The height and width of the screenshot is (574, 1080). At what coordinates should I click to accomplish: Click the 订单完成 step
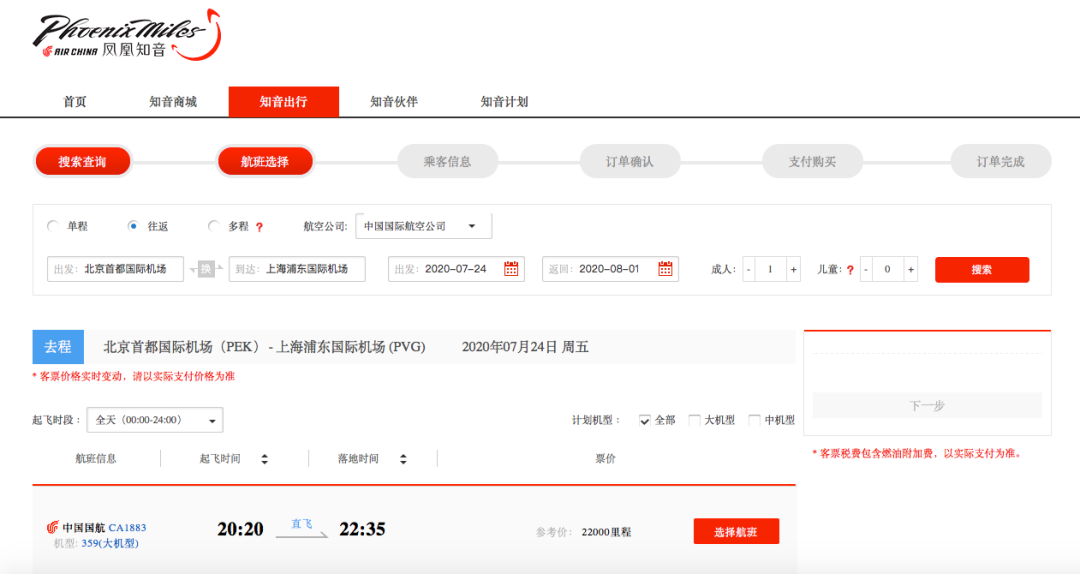[1001, 162]
